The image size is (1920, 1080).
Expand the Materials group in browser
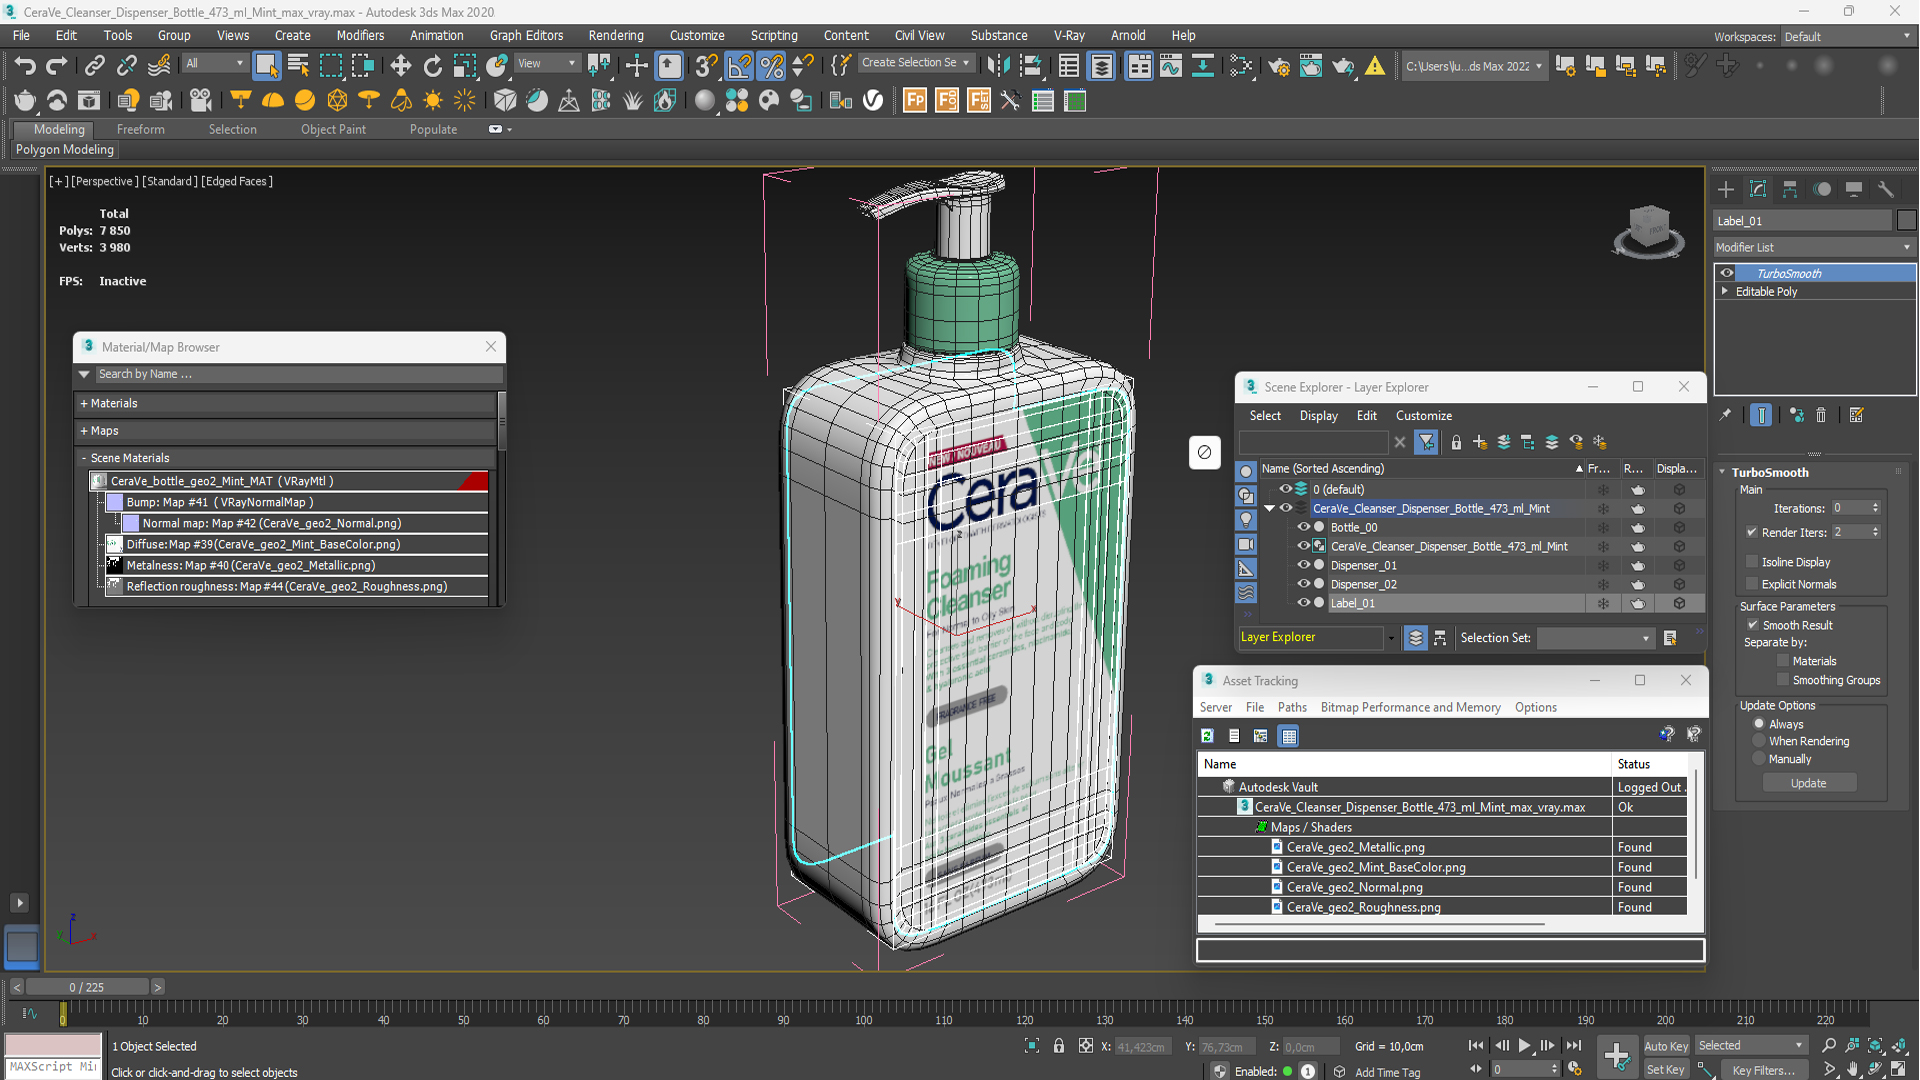tap(84, 403)
